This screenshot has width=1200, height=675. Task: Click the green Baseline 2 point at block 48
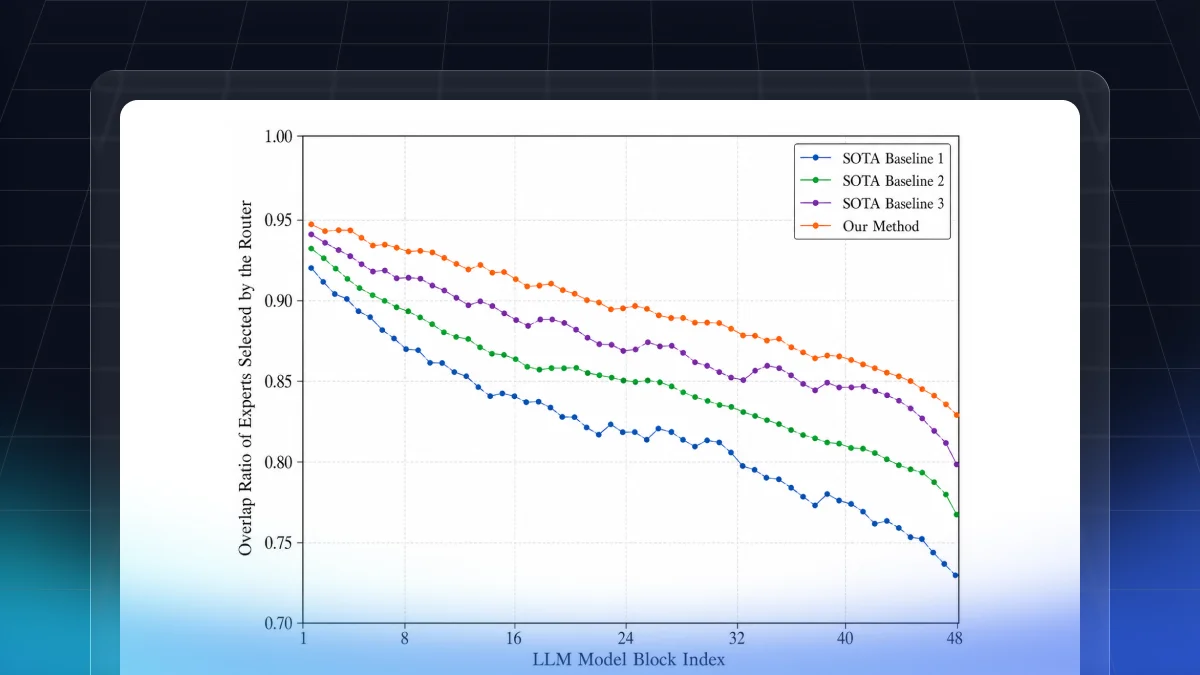pos(956,514)
